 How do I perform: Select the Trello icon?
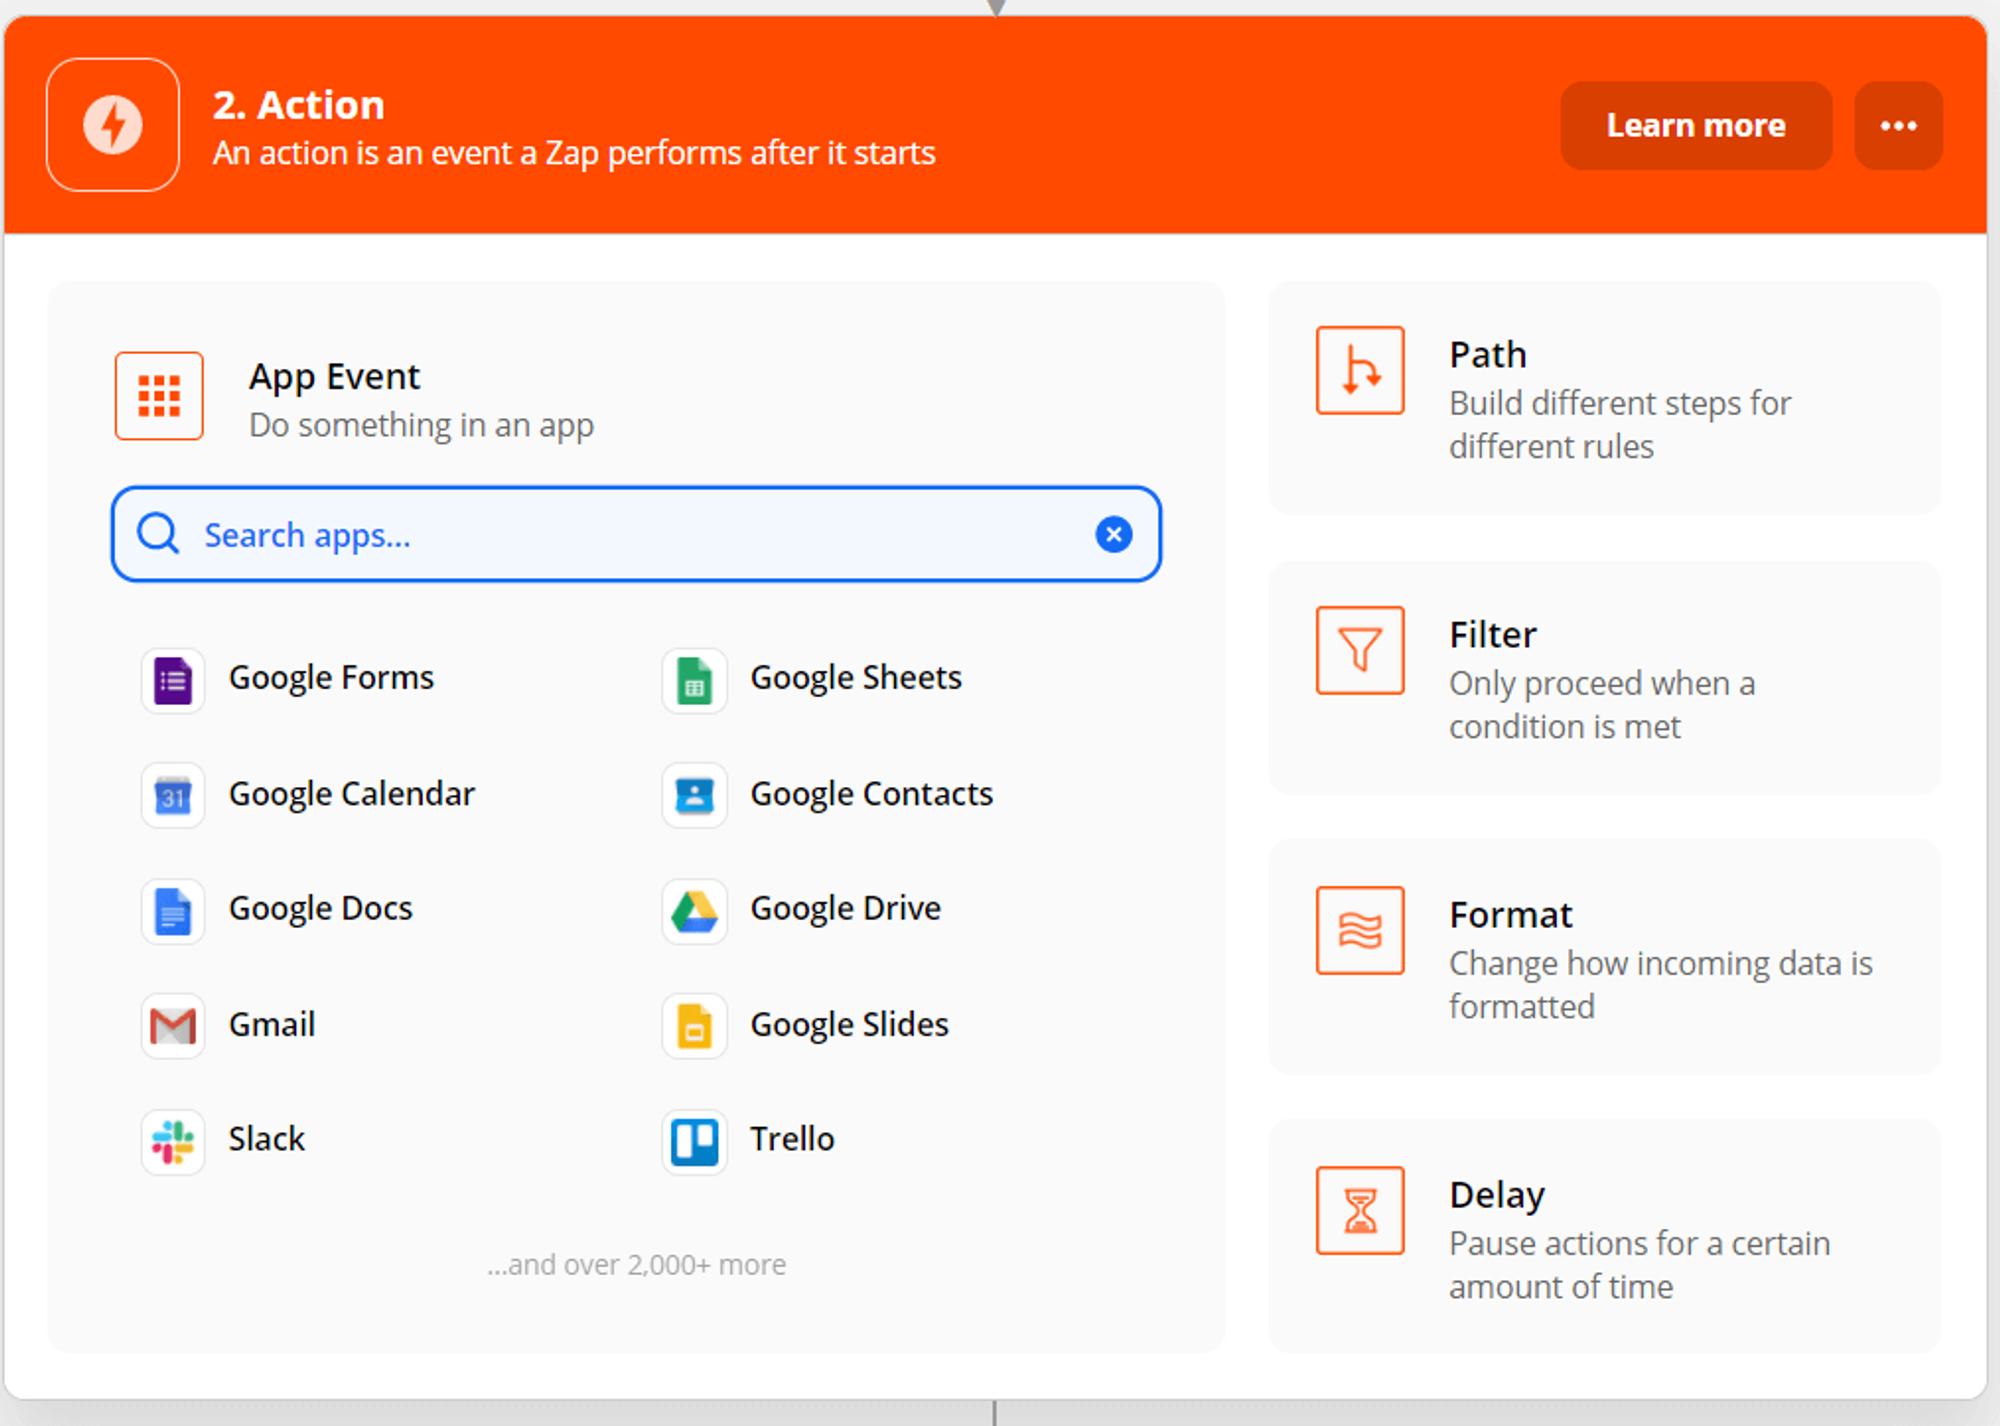[x=694, y=1141]
